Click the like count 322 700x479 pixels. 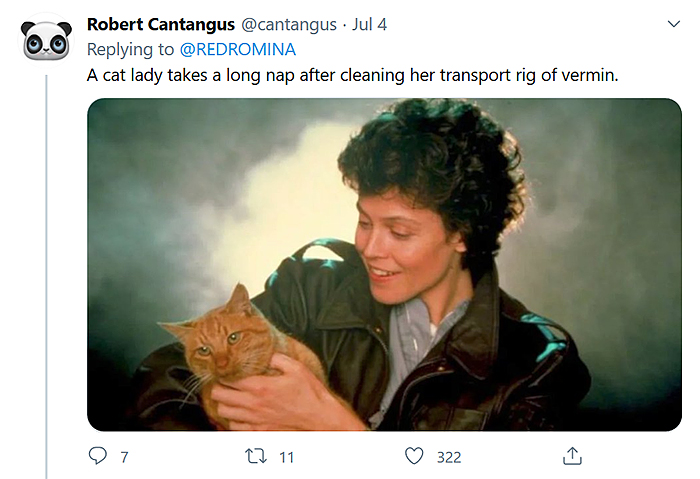(x=449, y=457)
